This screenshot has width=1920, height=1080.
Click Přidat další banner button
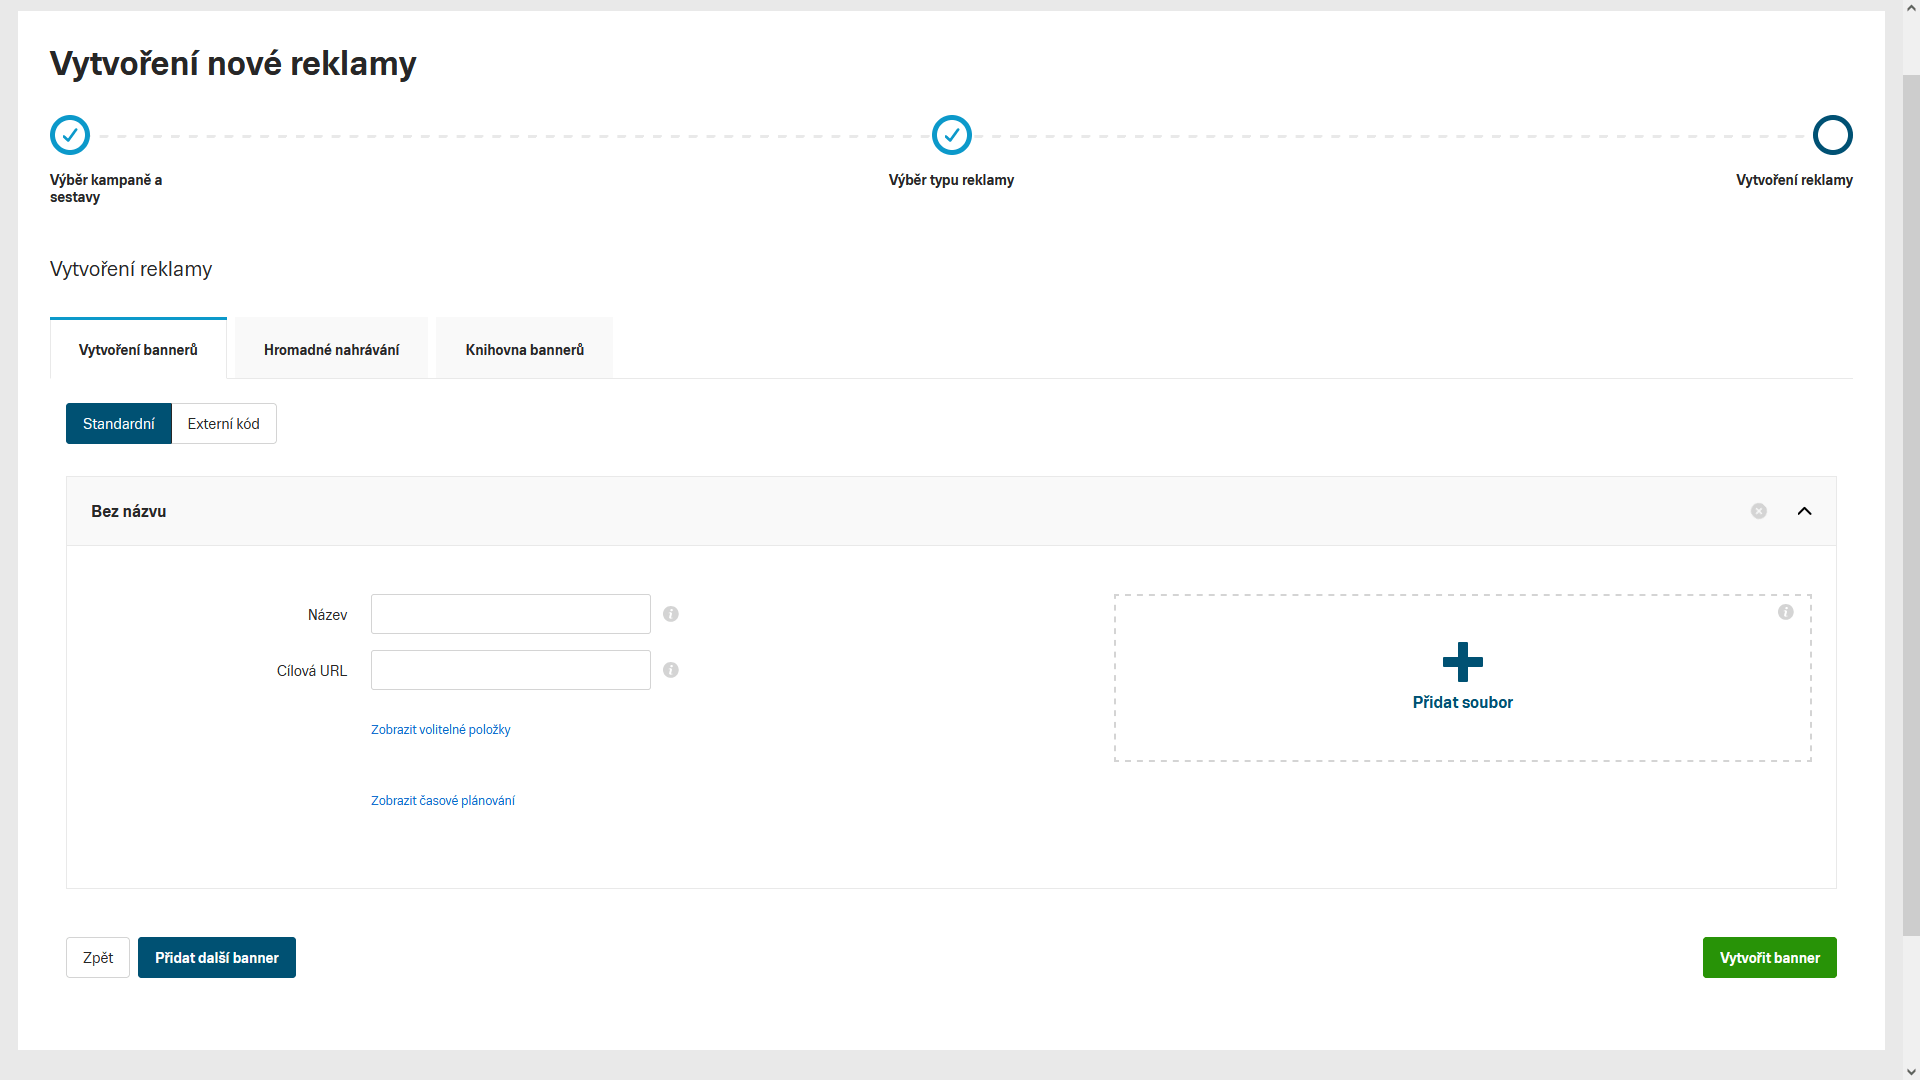click(217, 958)
